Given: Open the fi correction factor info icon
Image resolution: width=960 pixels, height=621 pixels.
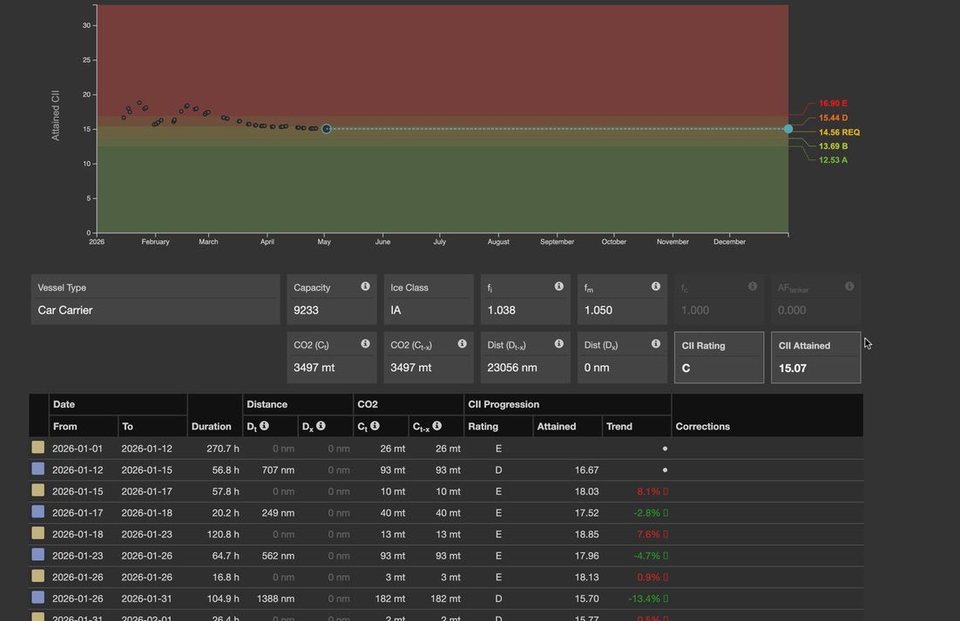Looking at the screenshot, I should click(559, 286).
